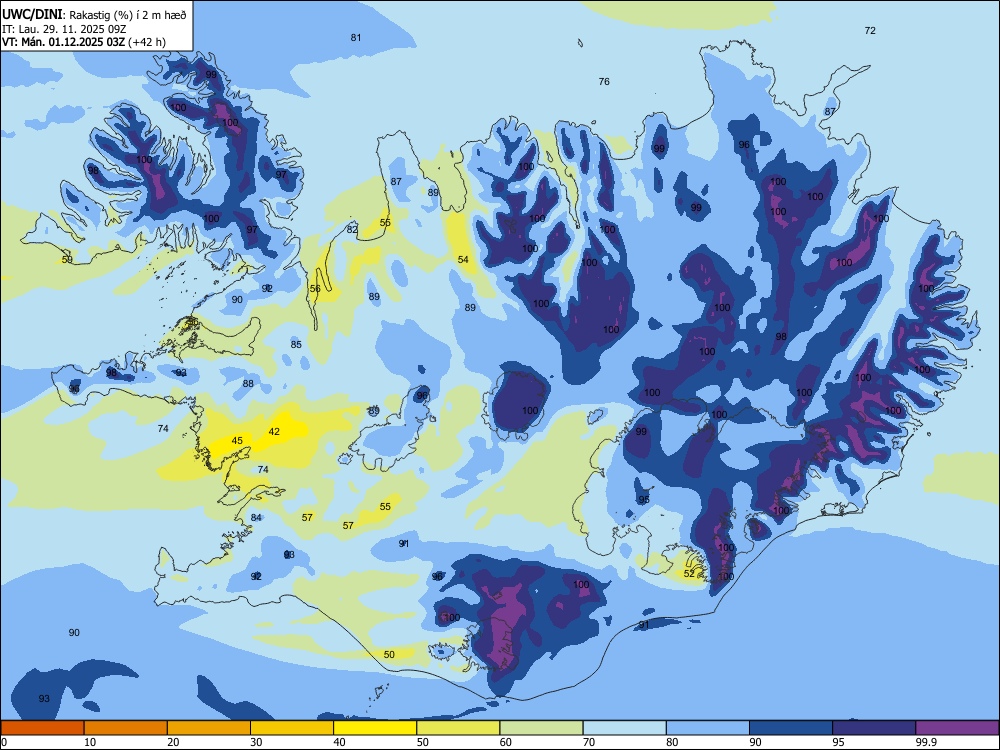Click the value '52' in the yellow patch
The width and height of the screenshot is (1000, 750).
click(689, 574)
